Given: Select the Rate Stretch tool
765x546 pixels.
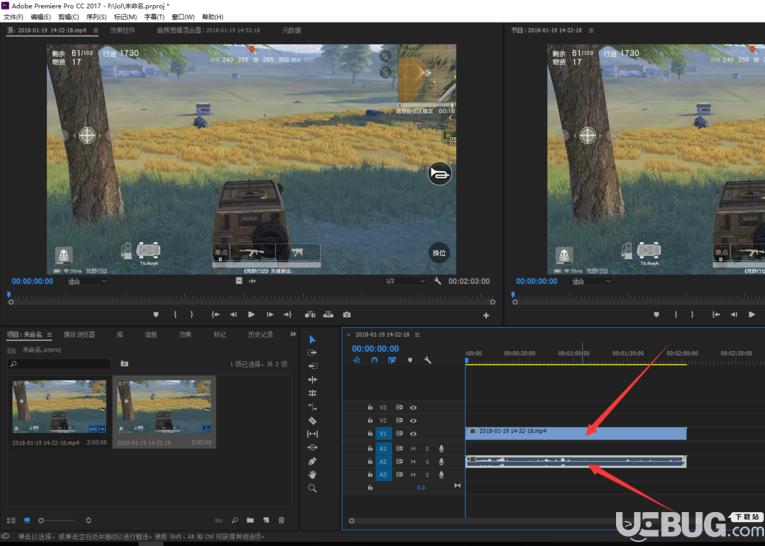Looking at the screenshot, I should (x=312, y=407).
